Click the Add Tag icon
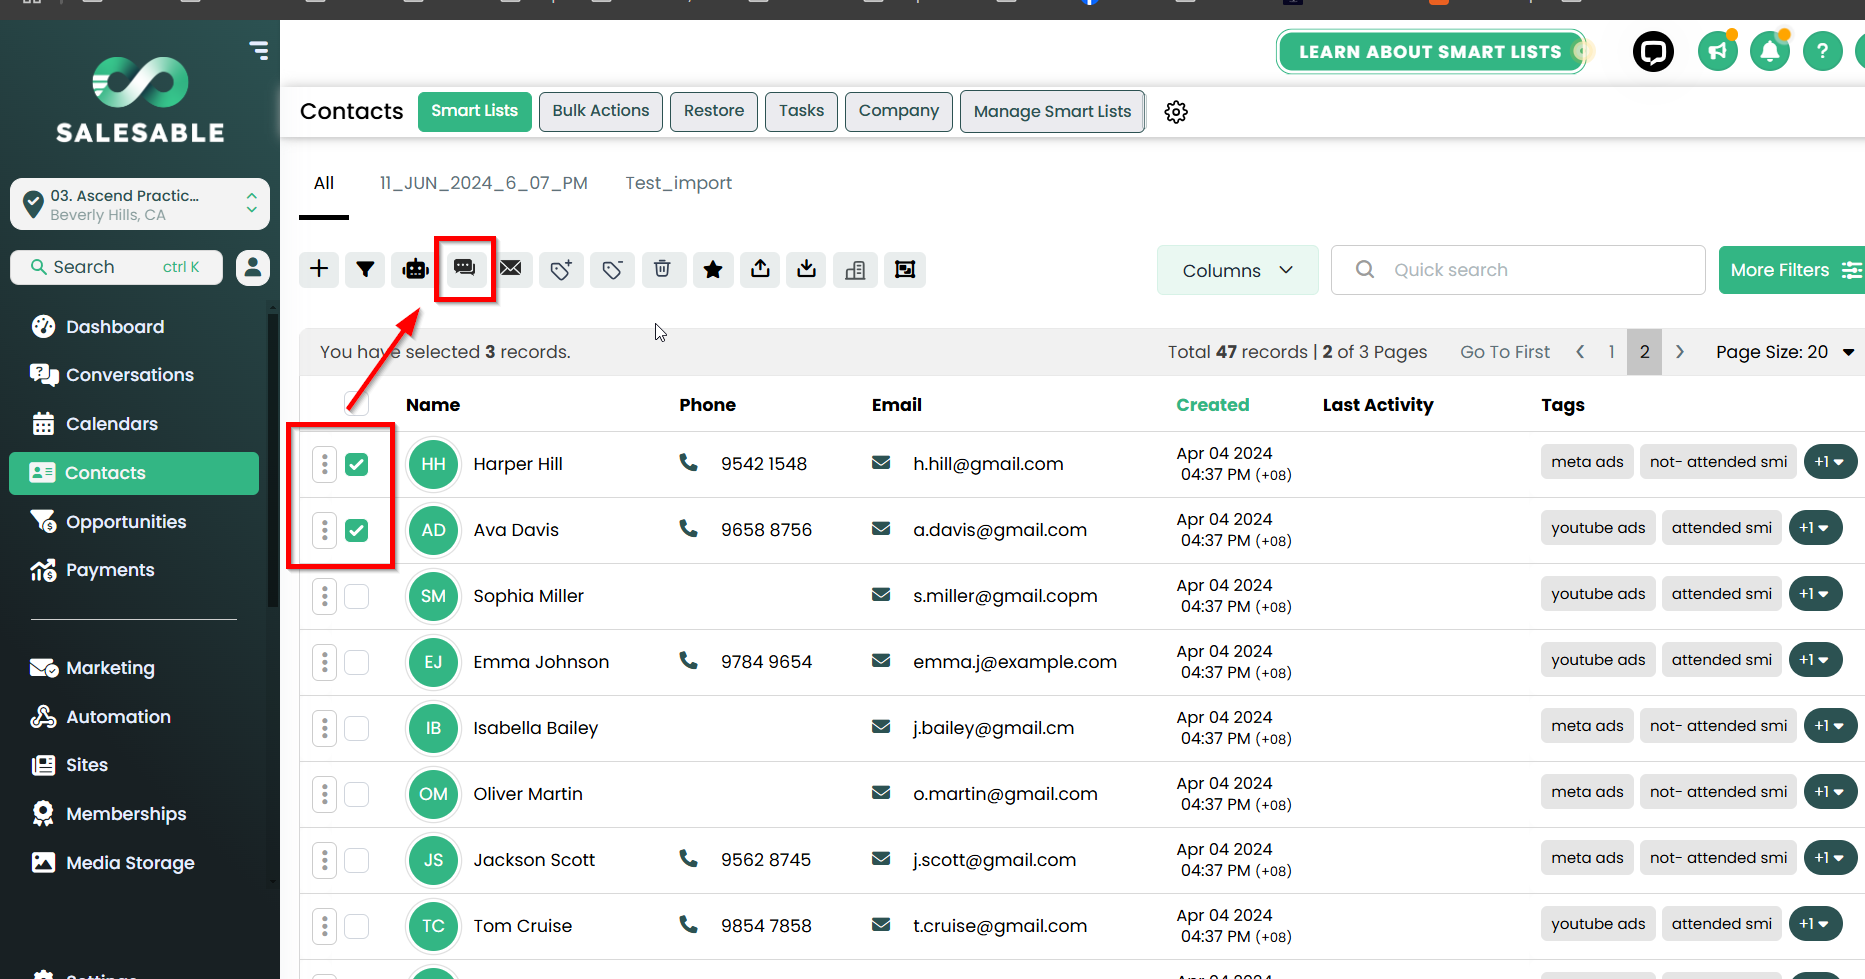 [561, 269]
